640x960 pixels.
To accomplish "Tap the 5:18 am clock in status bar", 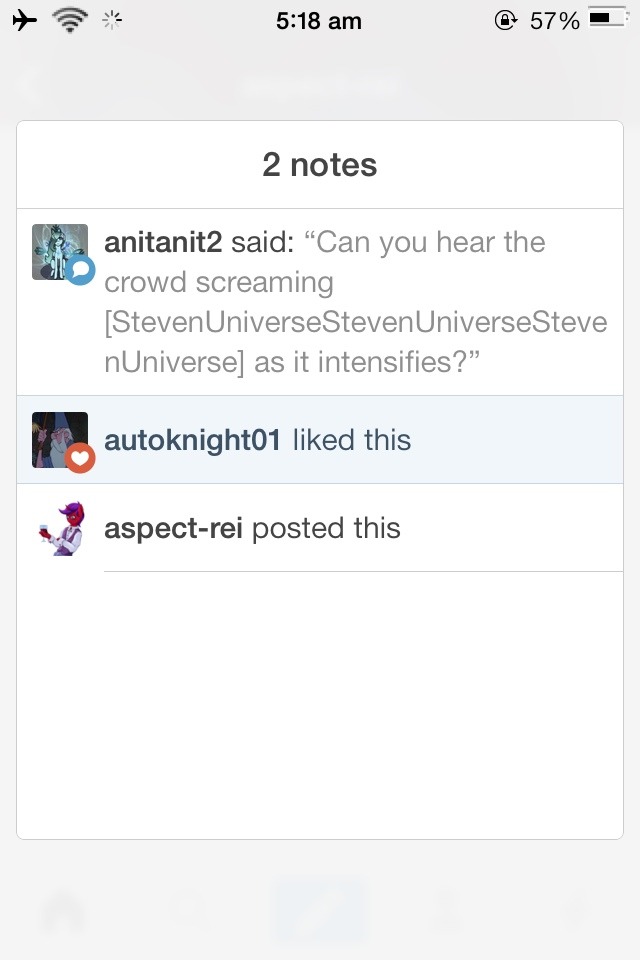I will [318, 21].
